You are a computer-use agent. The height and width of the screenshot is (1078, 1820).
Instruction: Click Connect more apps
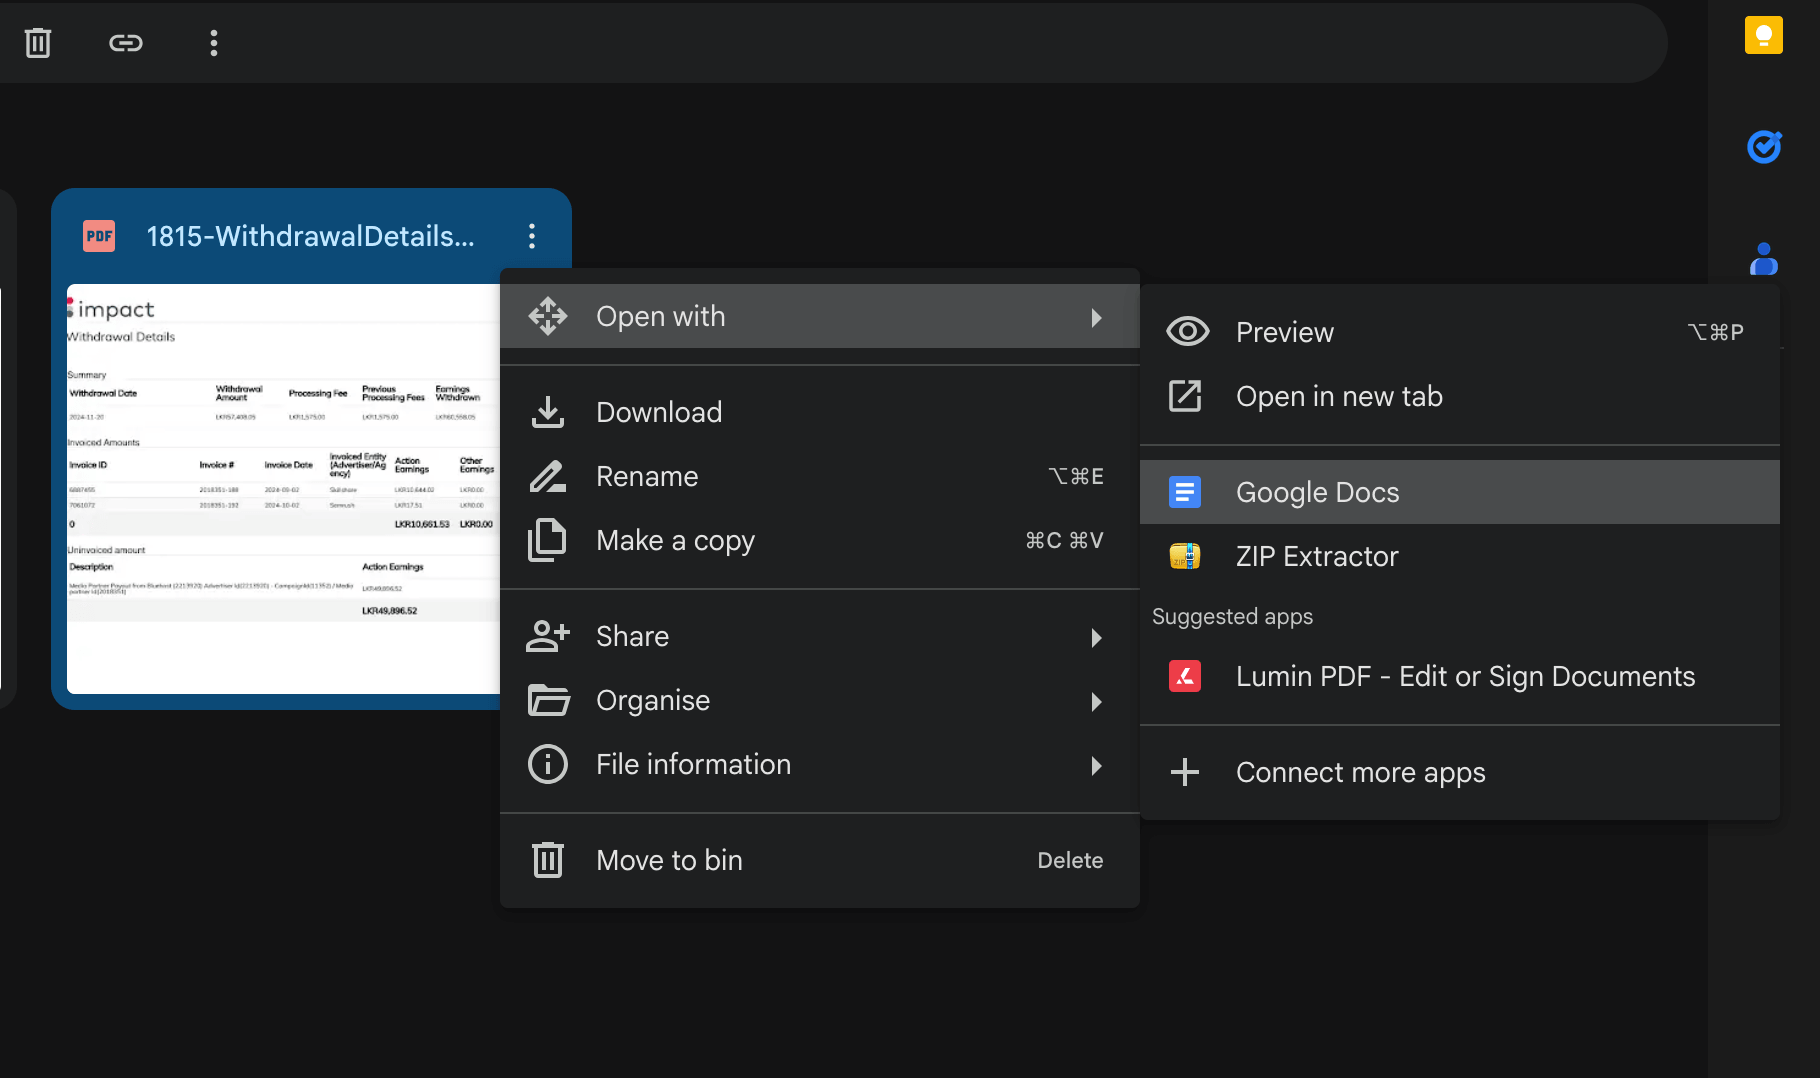click(1460, 772)
